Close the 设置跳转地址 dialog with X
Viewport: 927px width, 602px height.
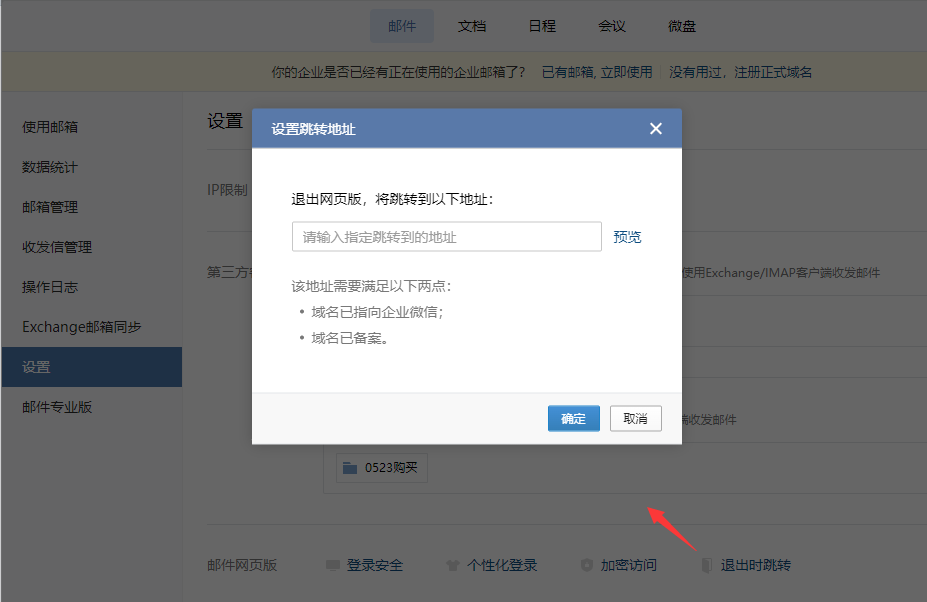pos(656,129)
